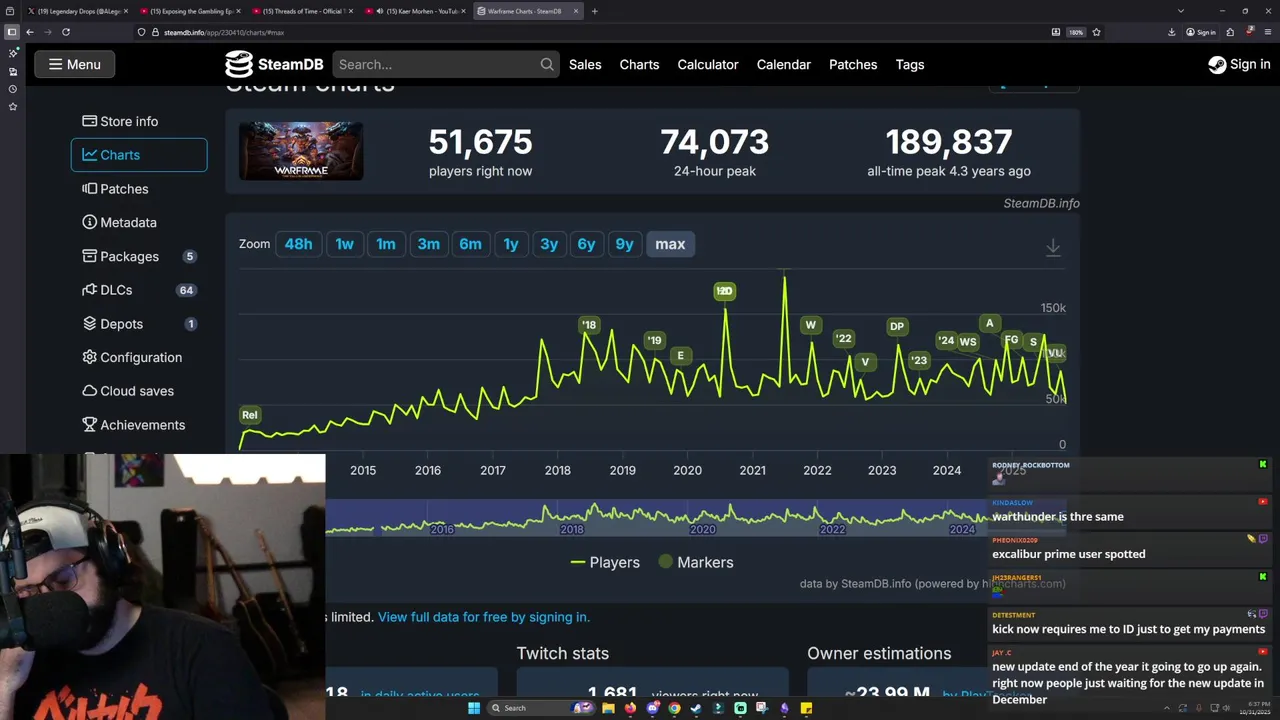The height and width of the screenshot is (720, 1280).
Task: Click the '19 chart marker
Action: 654,341
